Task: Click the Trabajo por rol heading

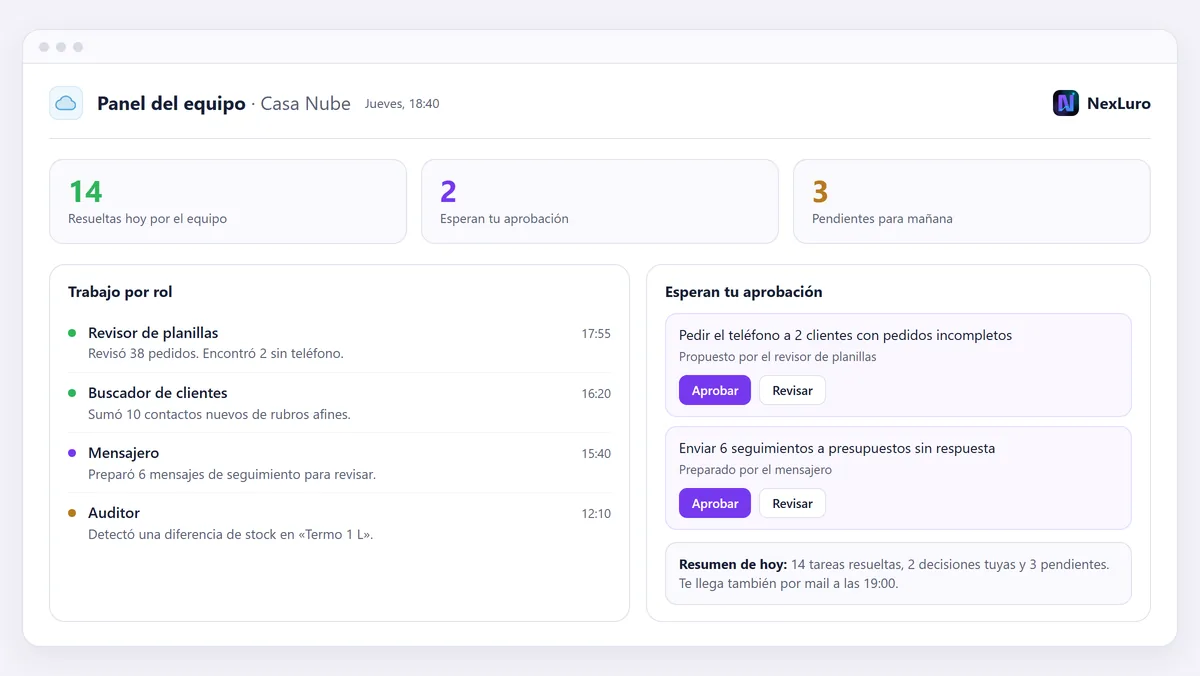Action: click(x=120, y=292)
